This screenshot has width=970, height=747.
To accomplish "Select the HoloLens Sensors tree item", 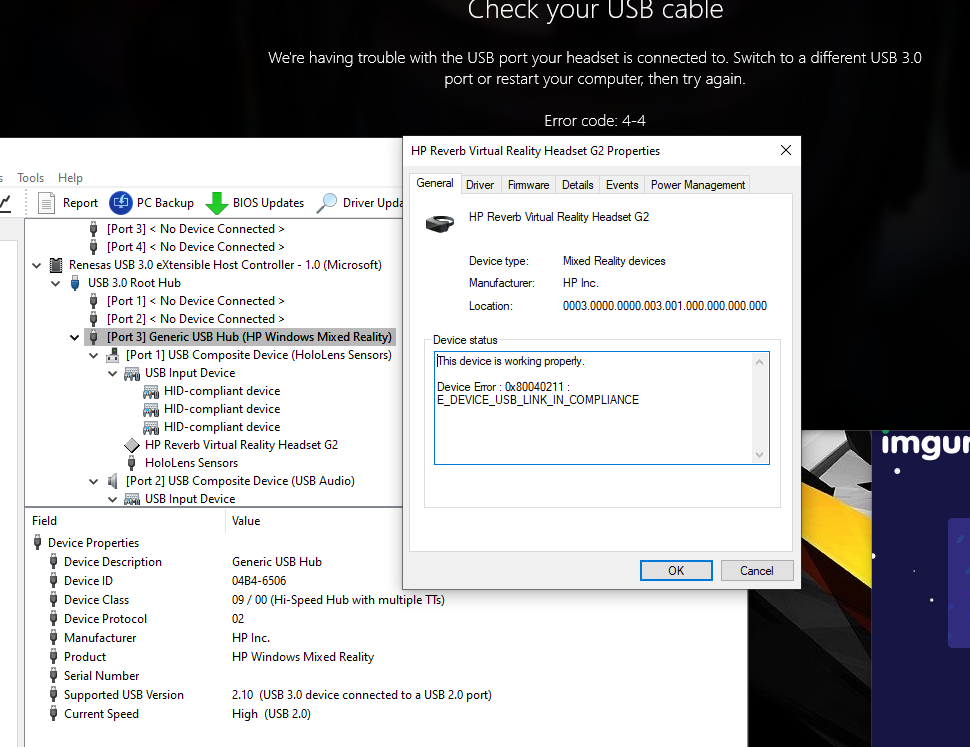I will point(191,463).
